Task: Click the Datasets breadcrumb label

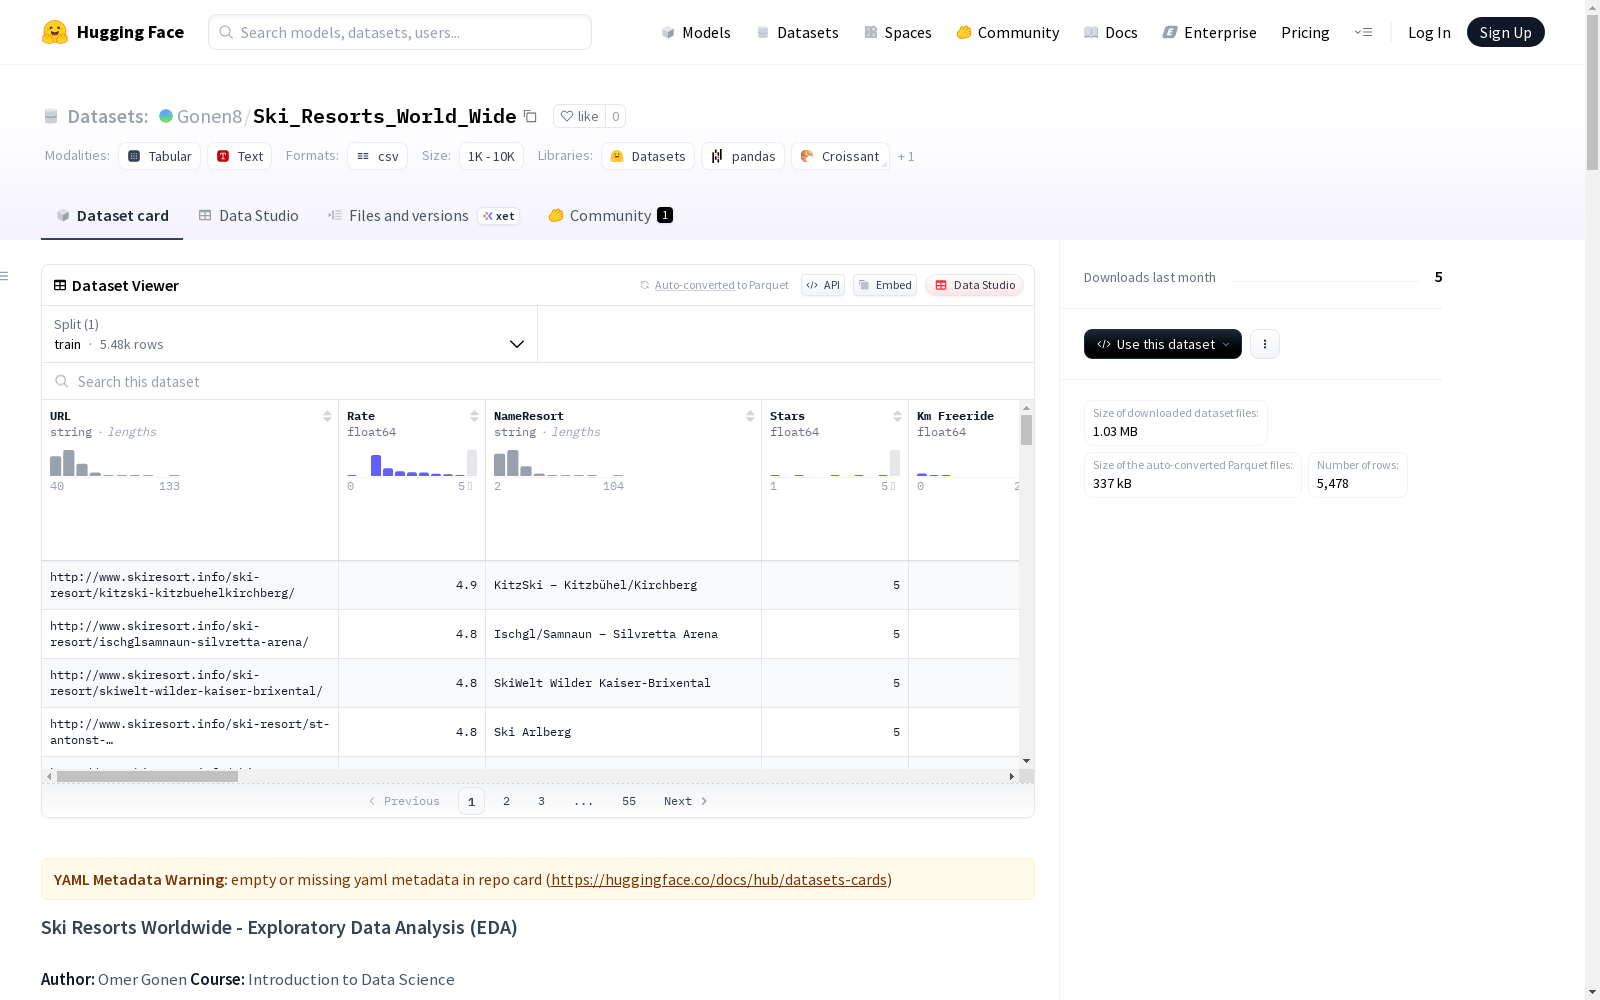Action: [107, 116]
